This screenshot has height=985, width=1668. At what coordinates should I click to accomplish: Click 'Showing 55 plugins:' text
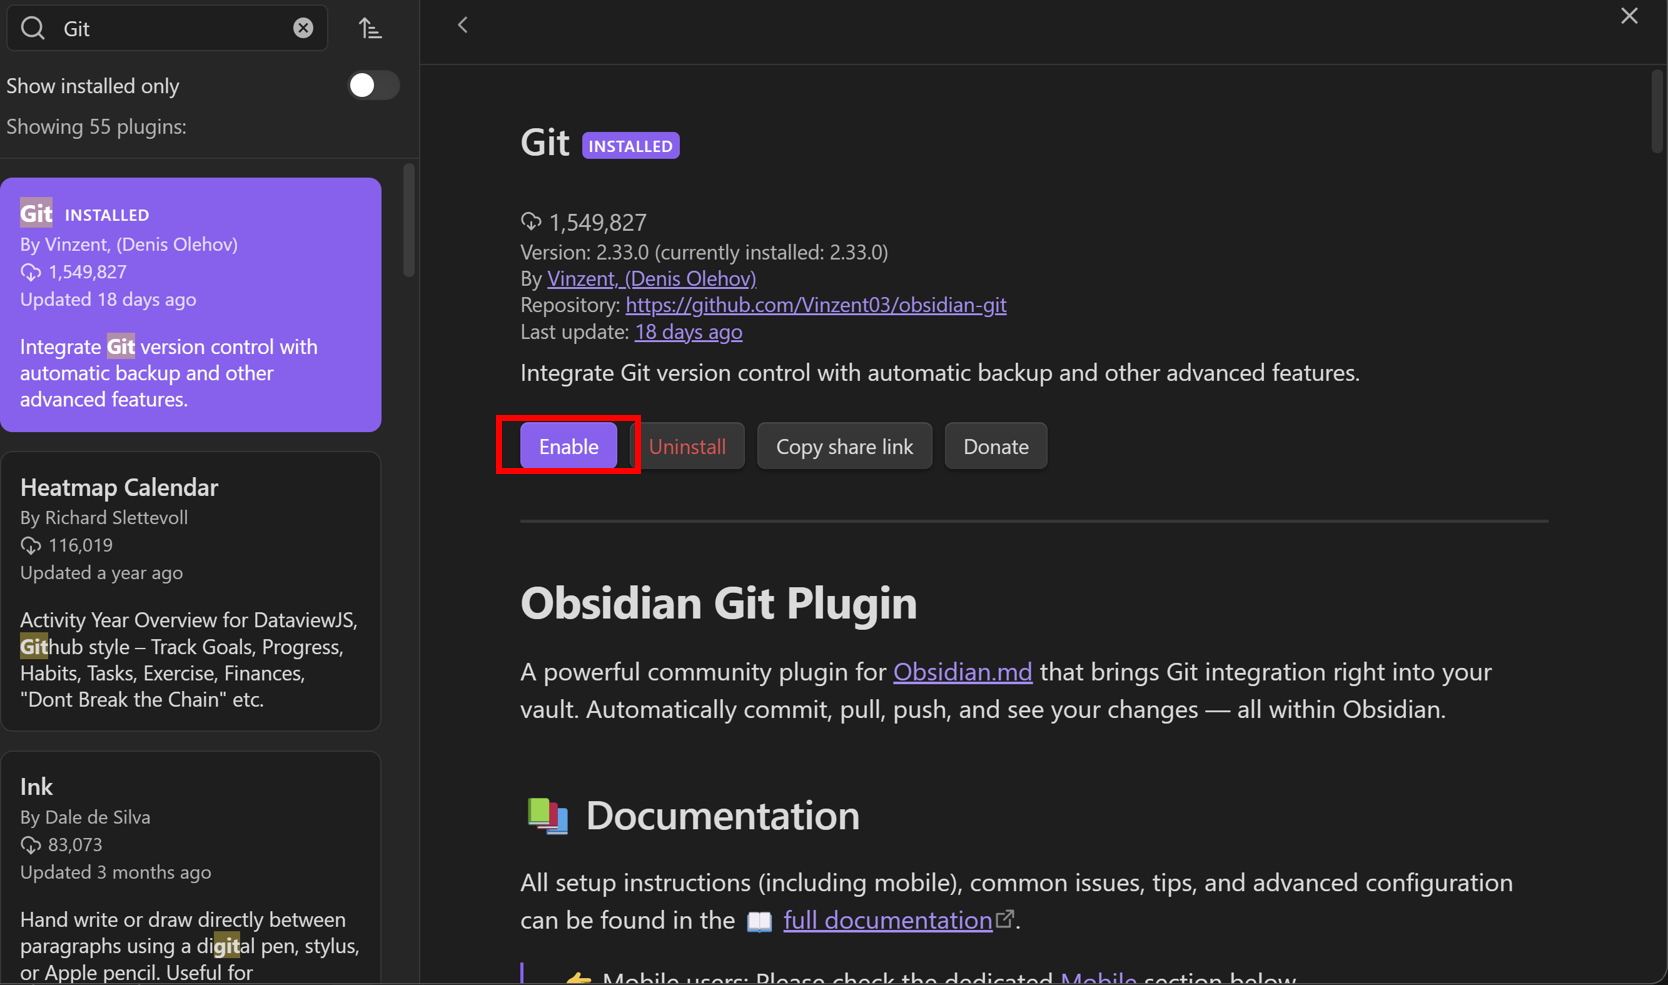(96, 127)
